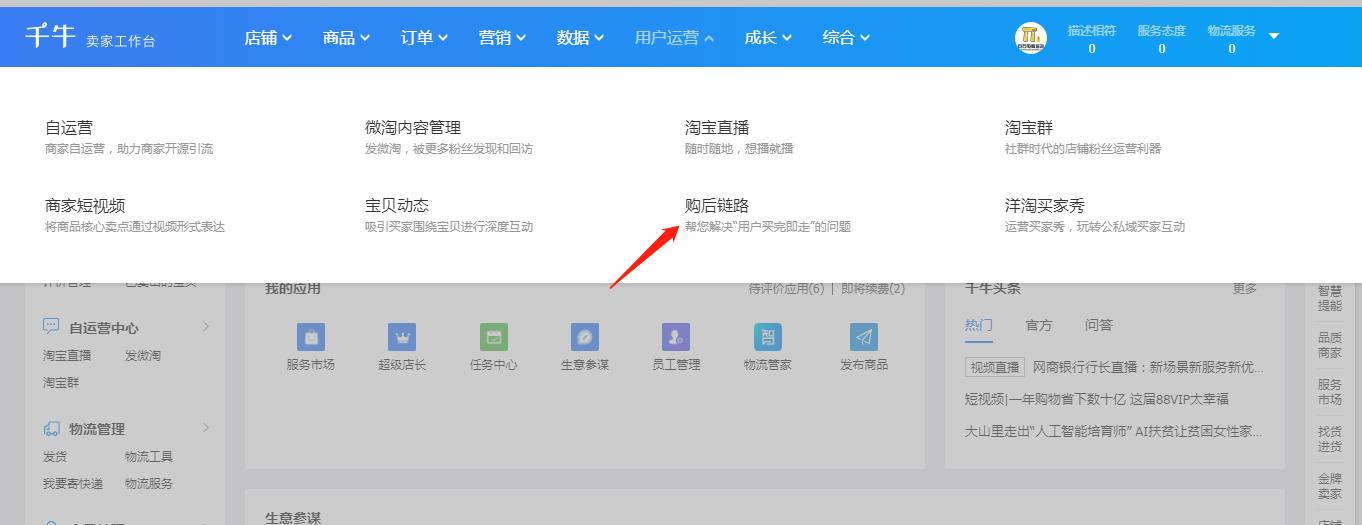
Task: Click 服务市场 in right sidebar
Action: point(1330,392)
